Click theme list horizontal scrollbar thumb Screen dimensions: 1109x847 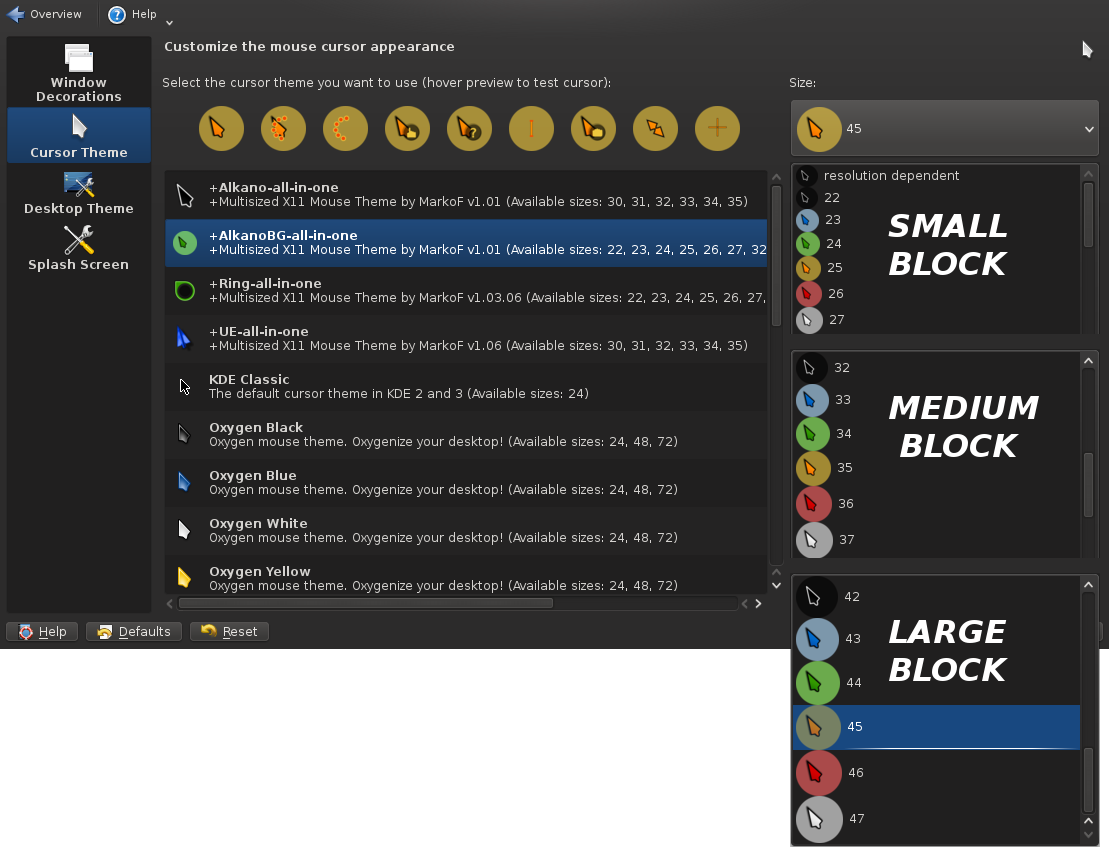click(366, 603)
